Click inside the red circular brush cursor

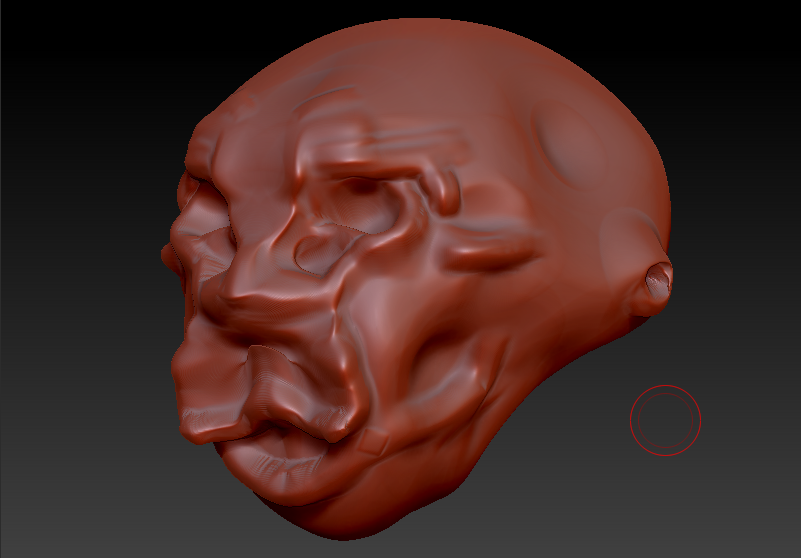665,420
